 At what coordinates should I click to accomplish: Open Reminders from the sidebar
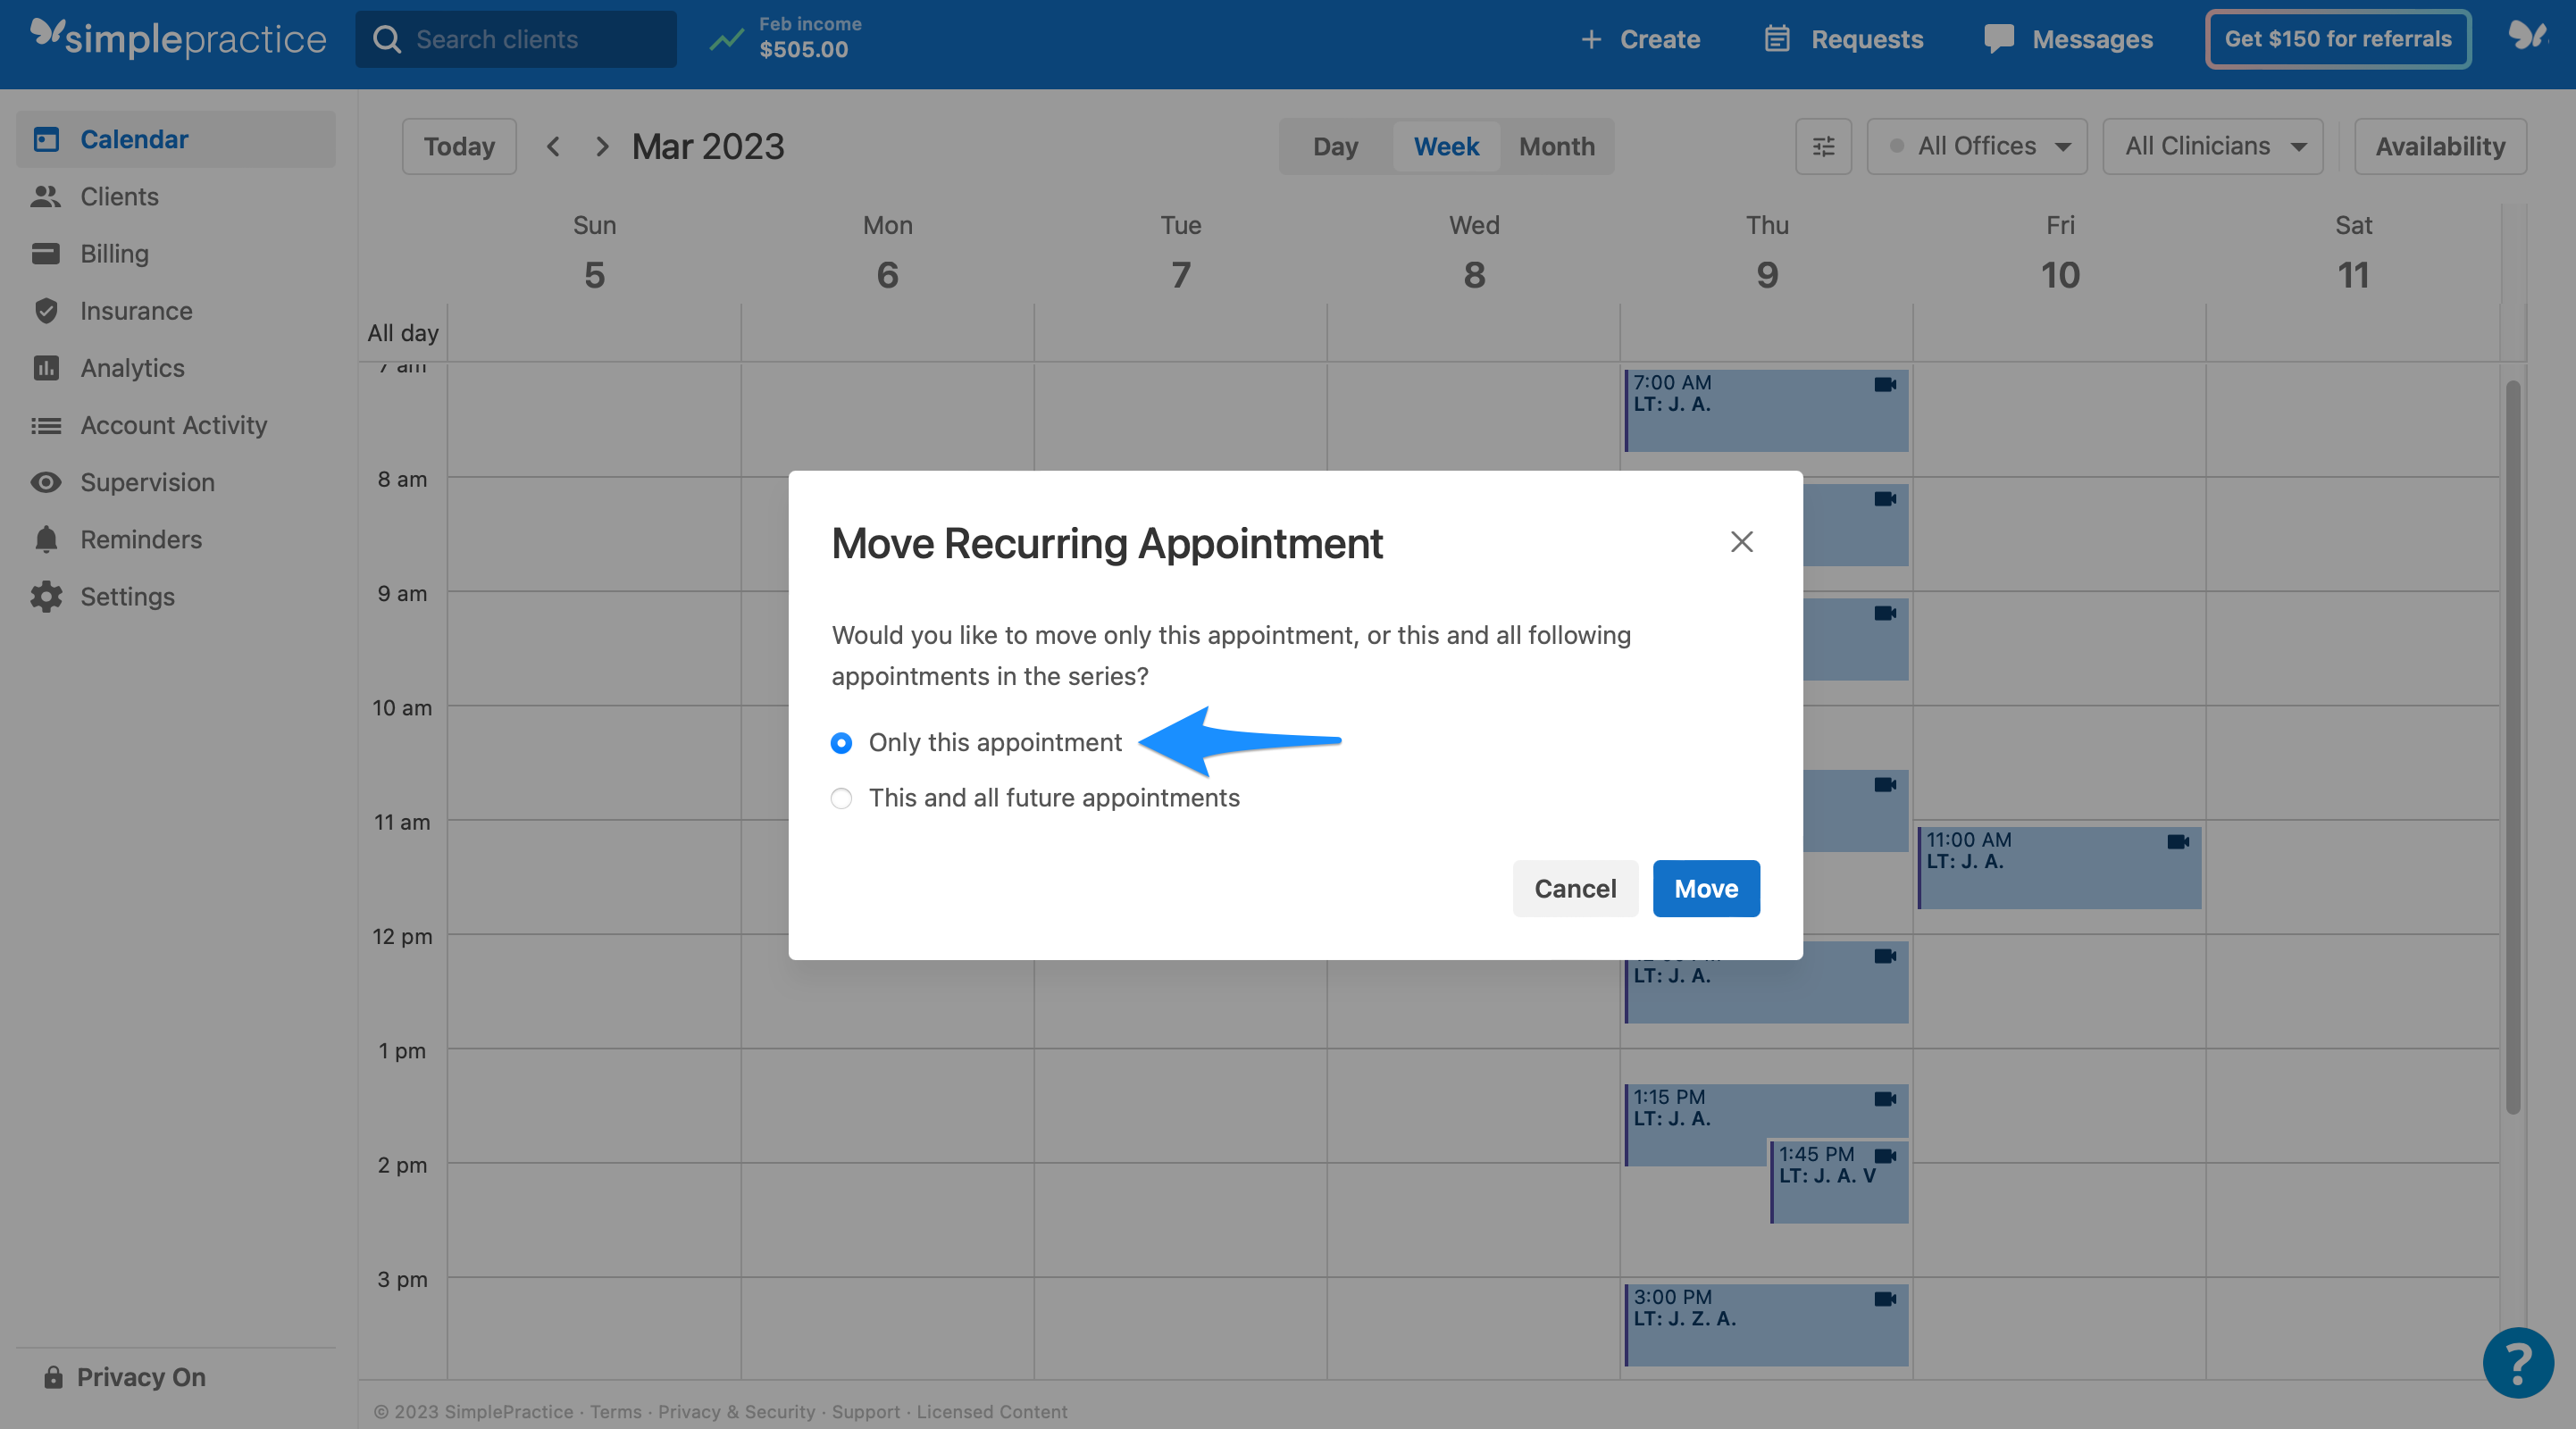coord(141,539)
